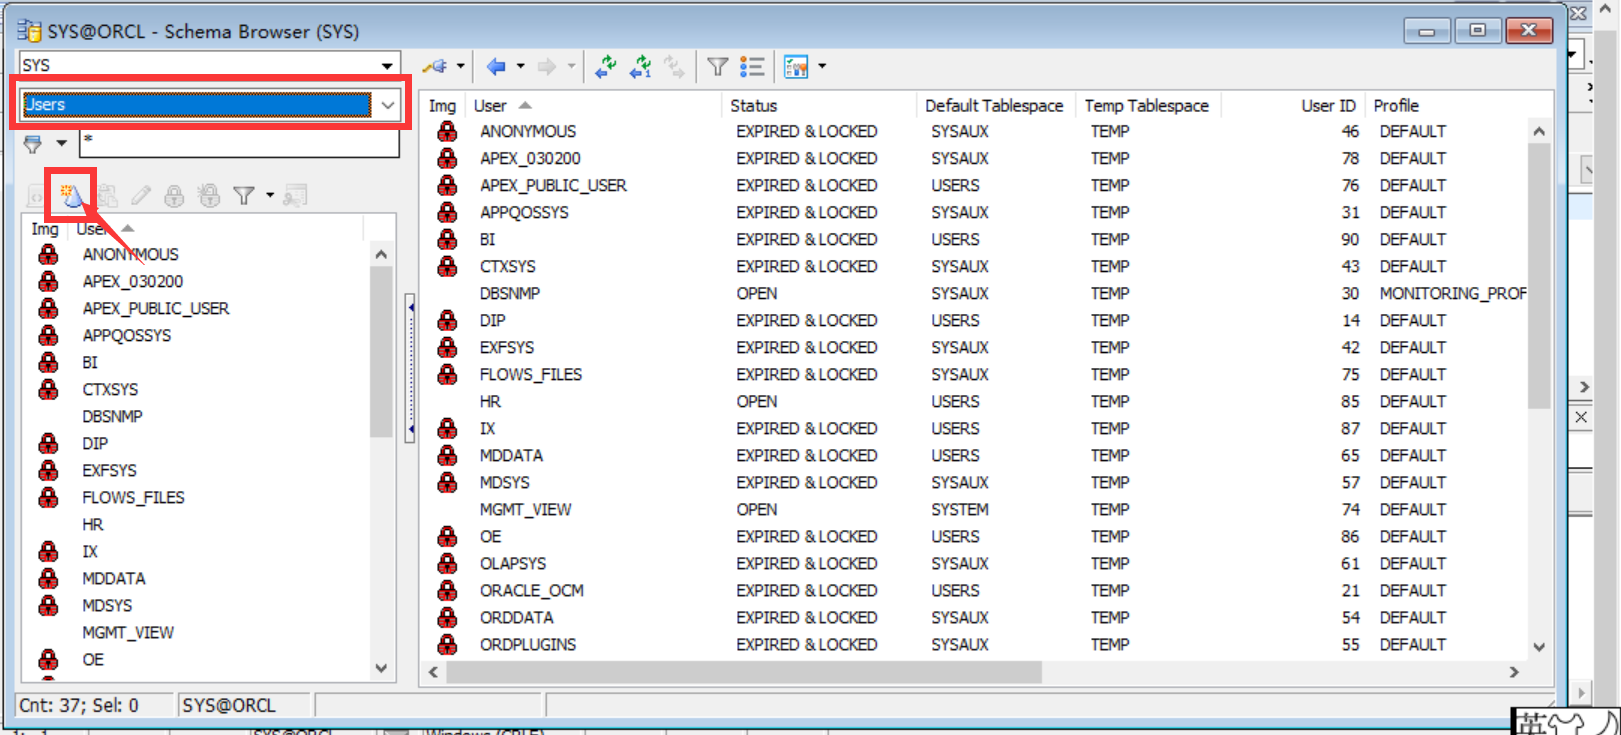Select HR in the left user list
Viewport: 1621px width, 735px height.
[92, 525]
